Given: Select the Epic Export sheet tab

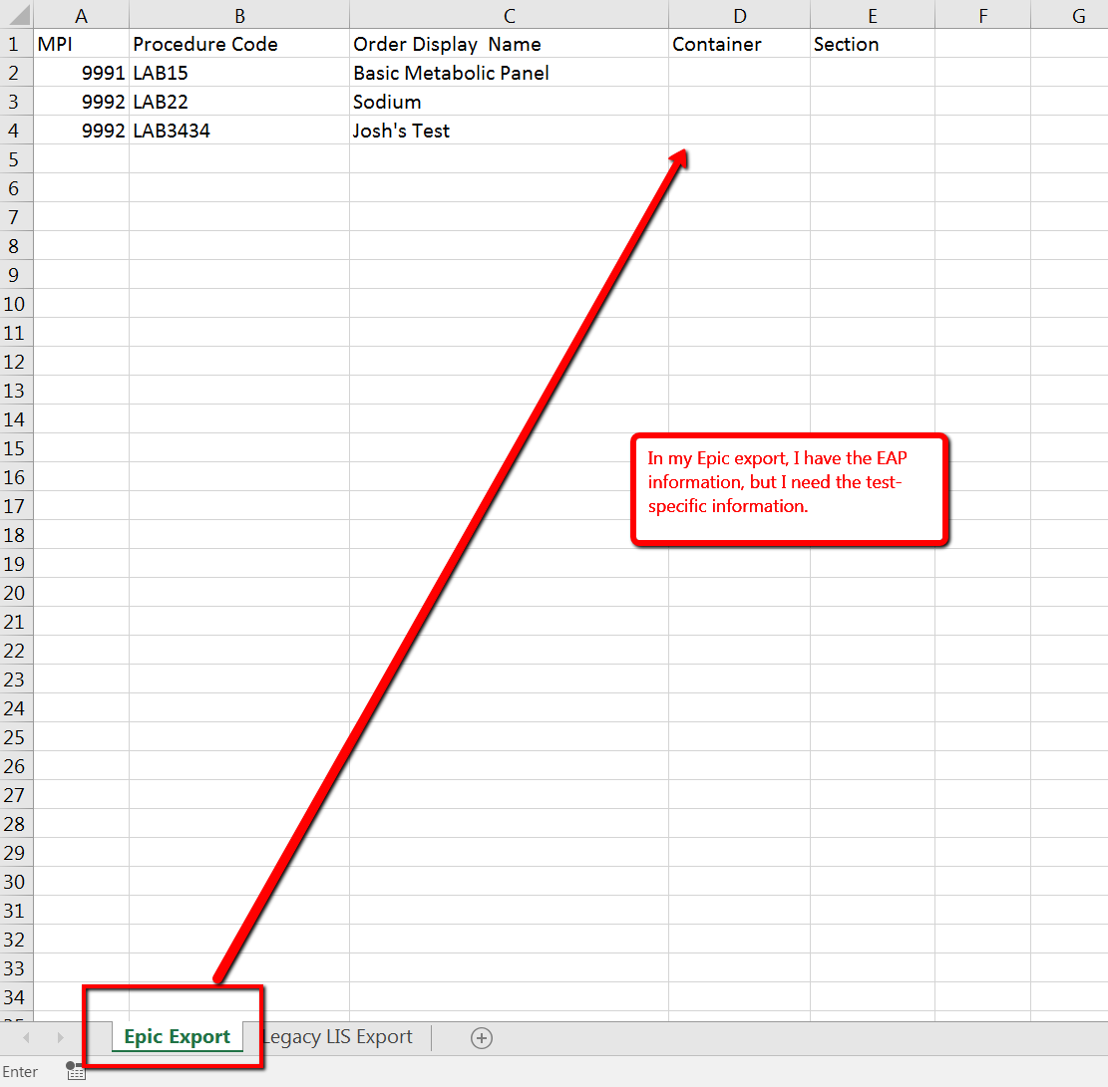Looking at the screenshot, I should 175,1038.
